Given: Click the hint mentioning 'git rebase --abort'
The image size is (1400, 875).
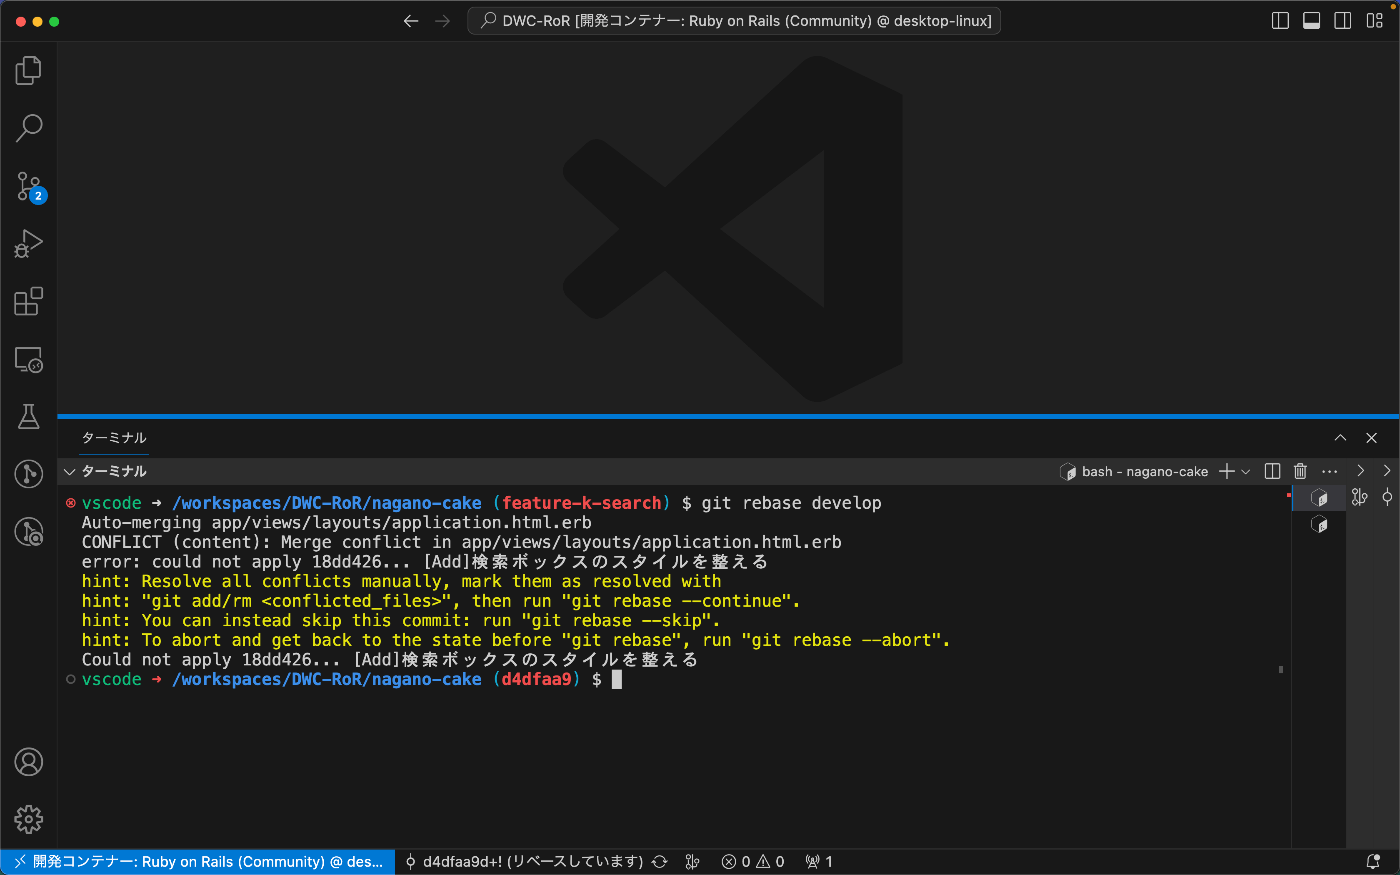Looking at the screenshot, I should (x=516, y=640).
